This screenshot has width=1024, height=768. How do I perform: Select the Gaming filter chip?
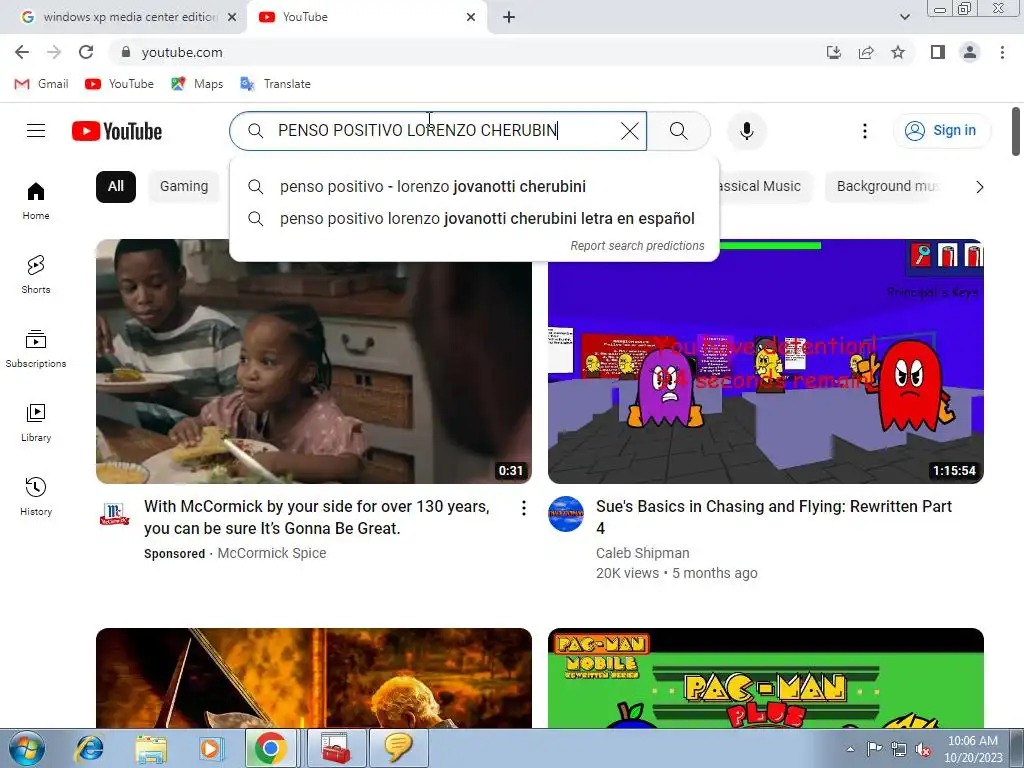184,187
